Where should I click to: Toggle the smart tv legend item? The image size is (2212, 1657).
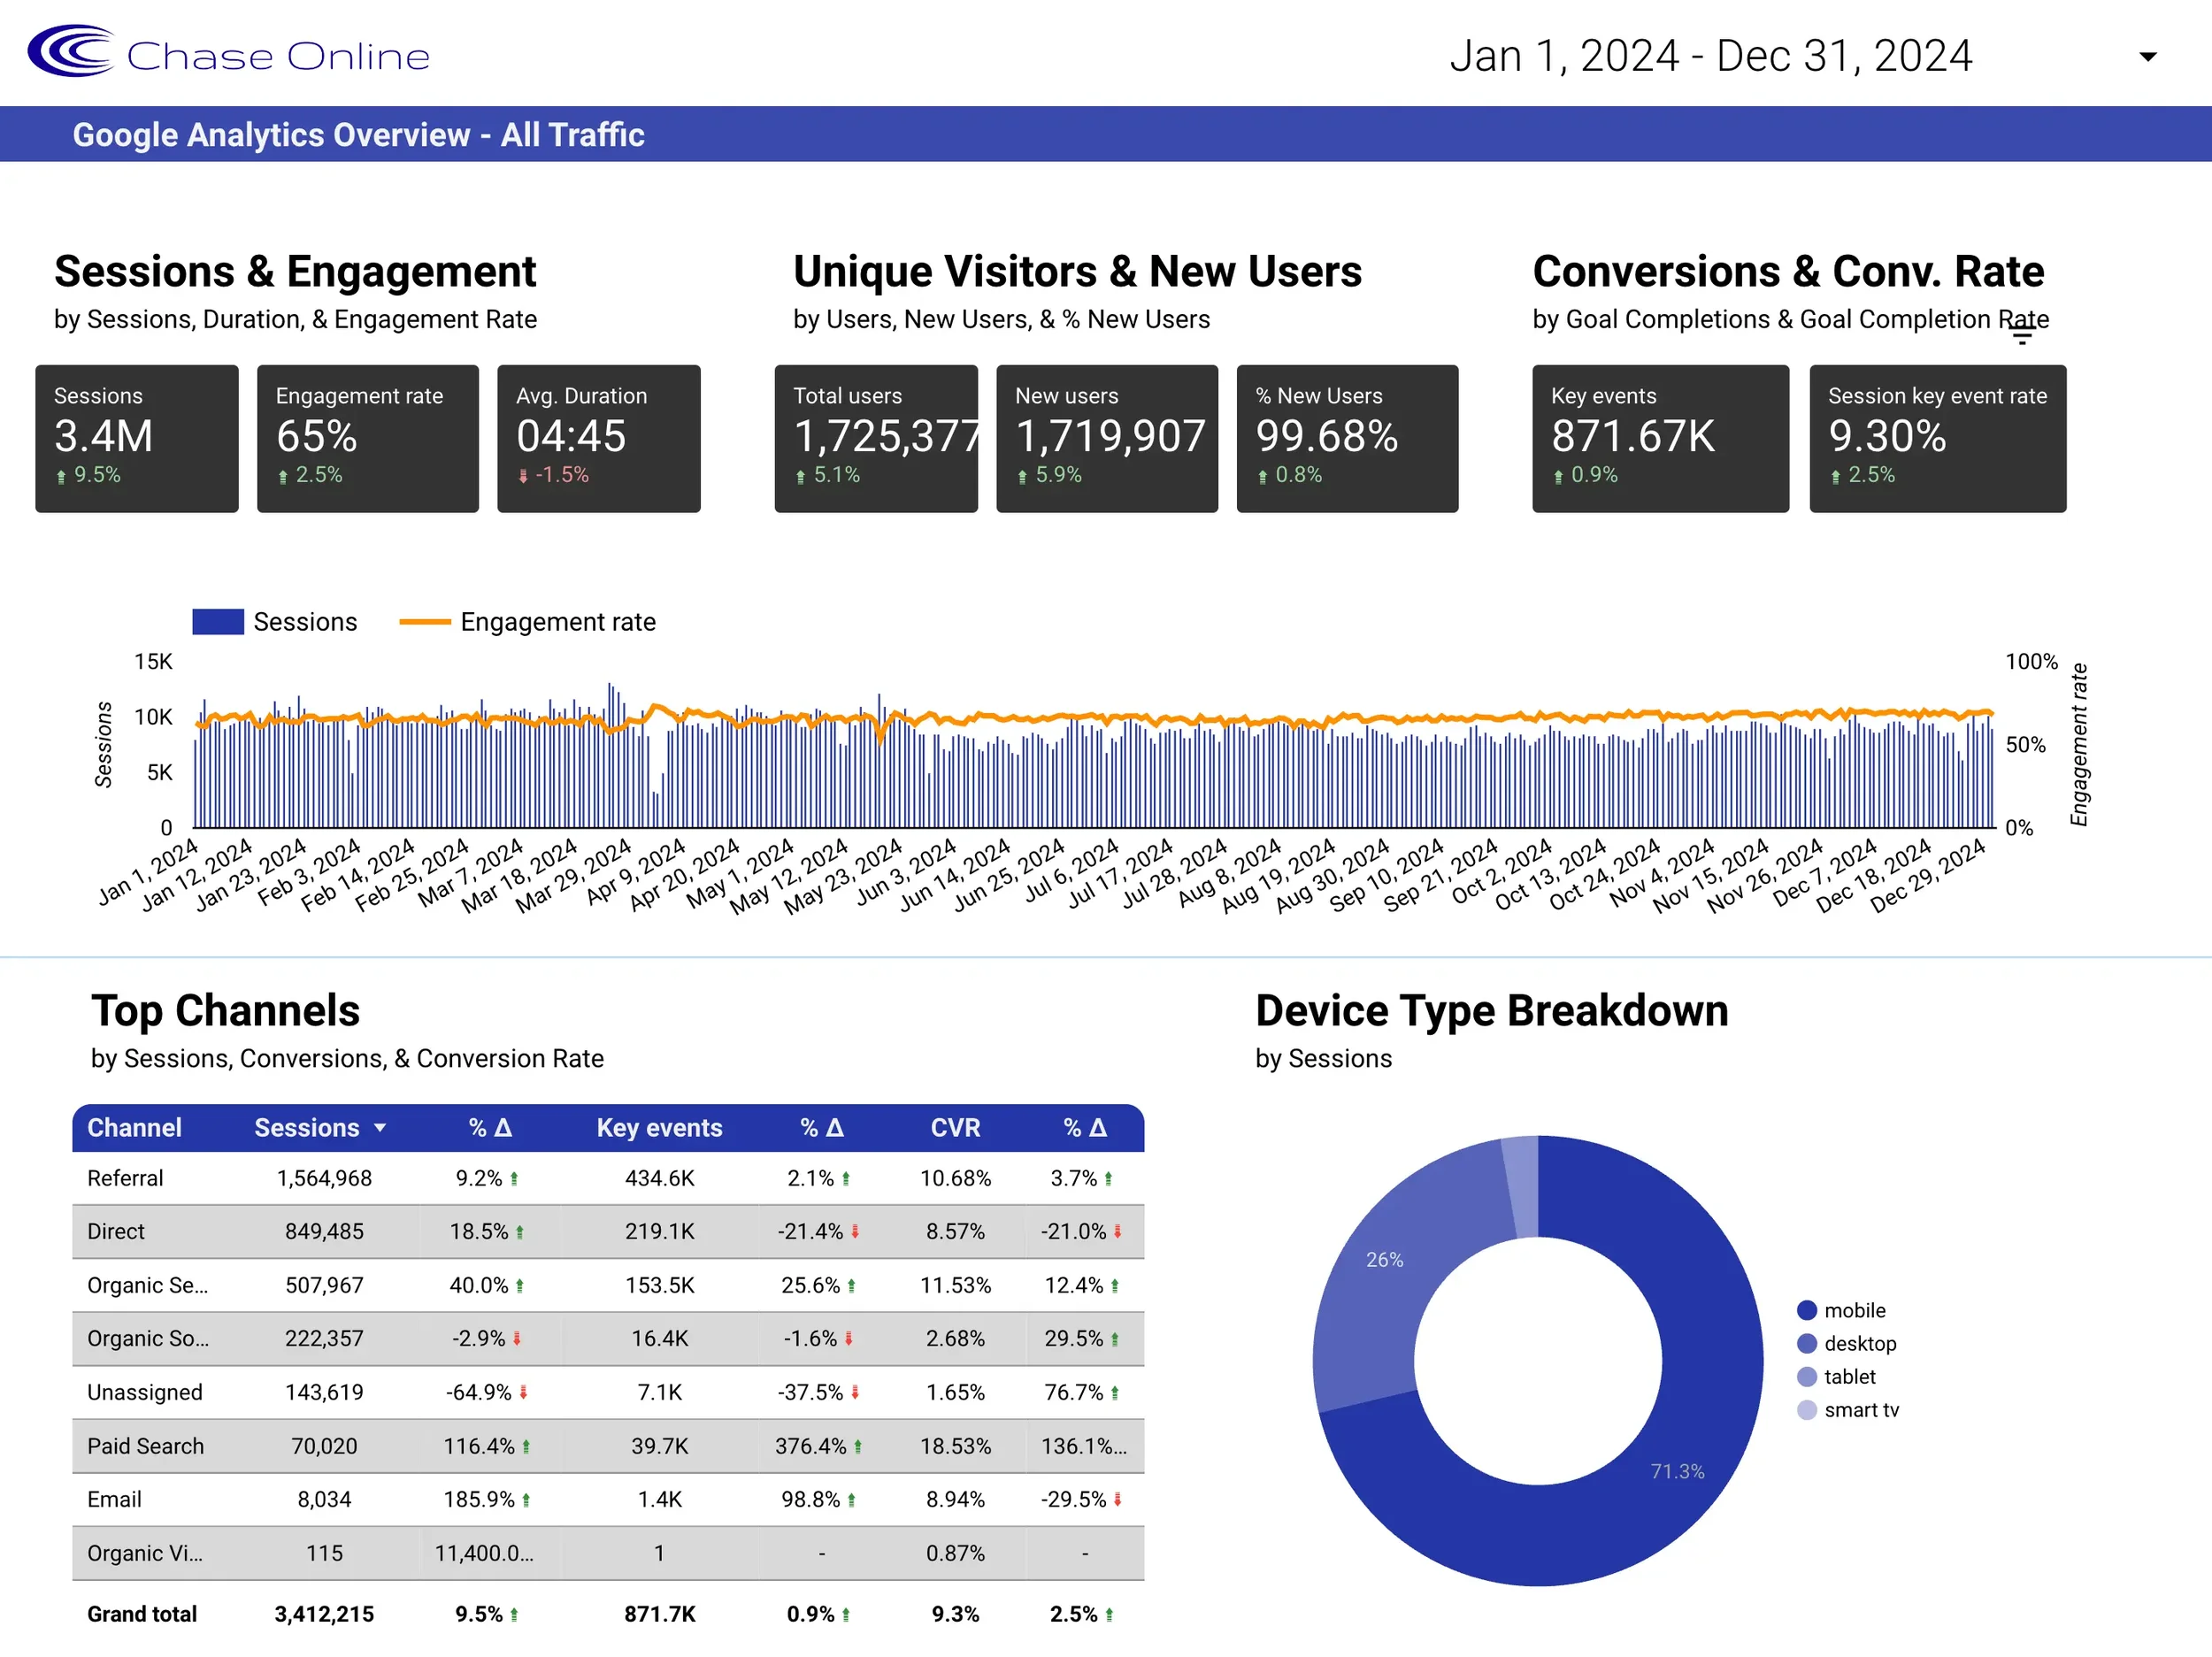[1860, 1409]
